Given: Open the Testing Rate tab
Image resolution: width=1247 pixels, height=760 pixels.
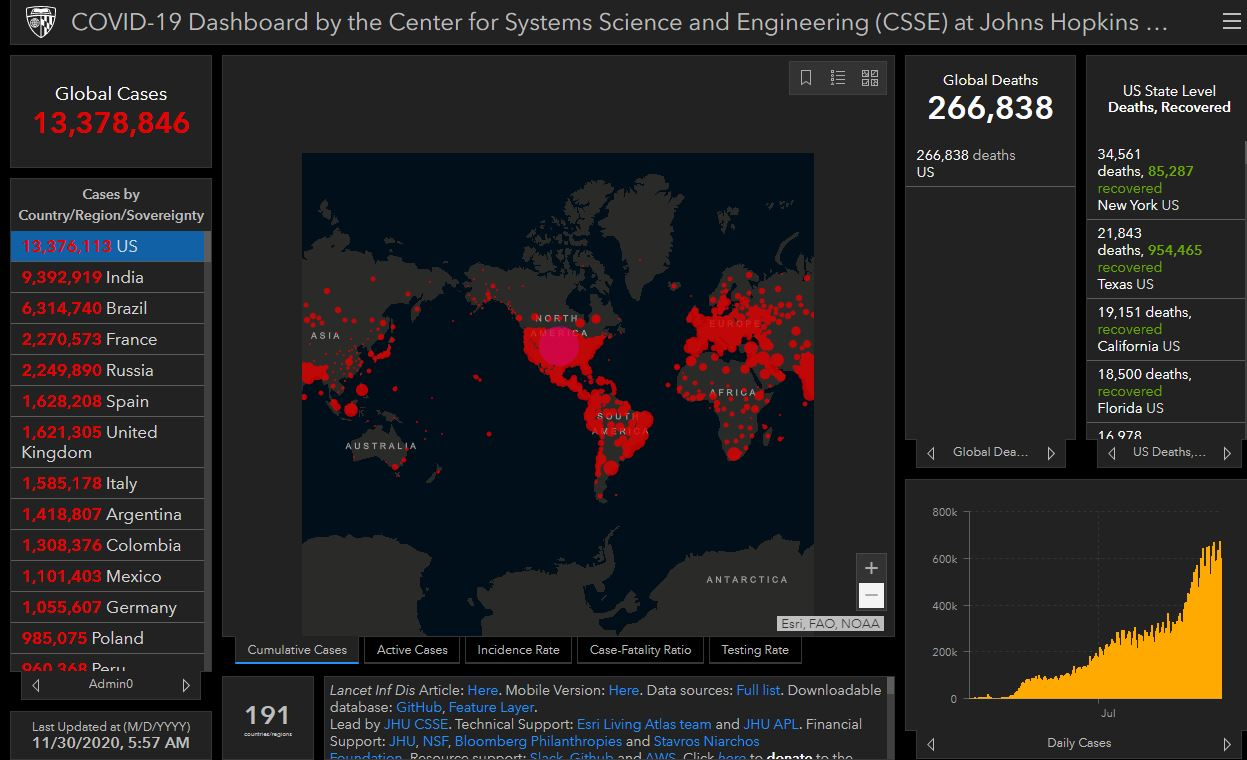Looking at the screenshot, I should click(755, 650).
